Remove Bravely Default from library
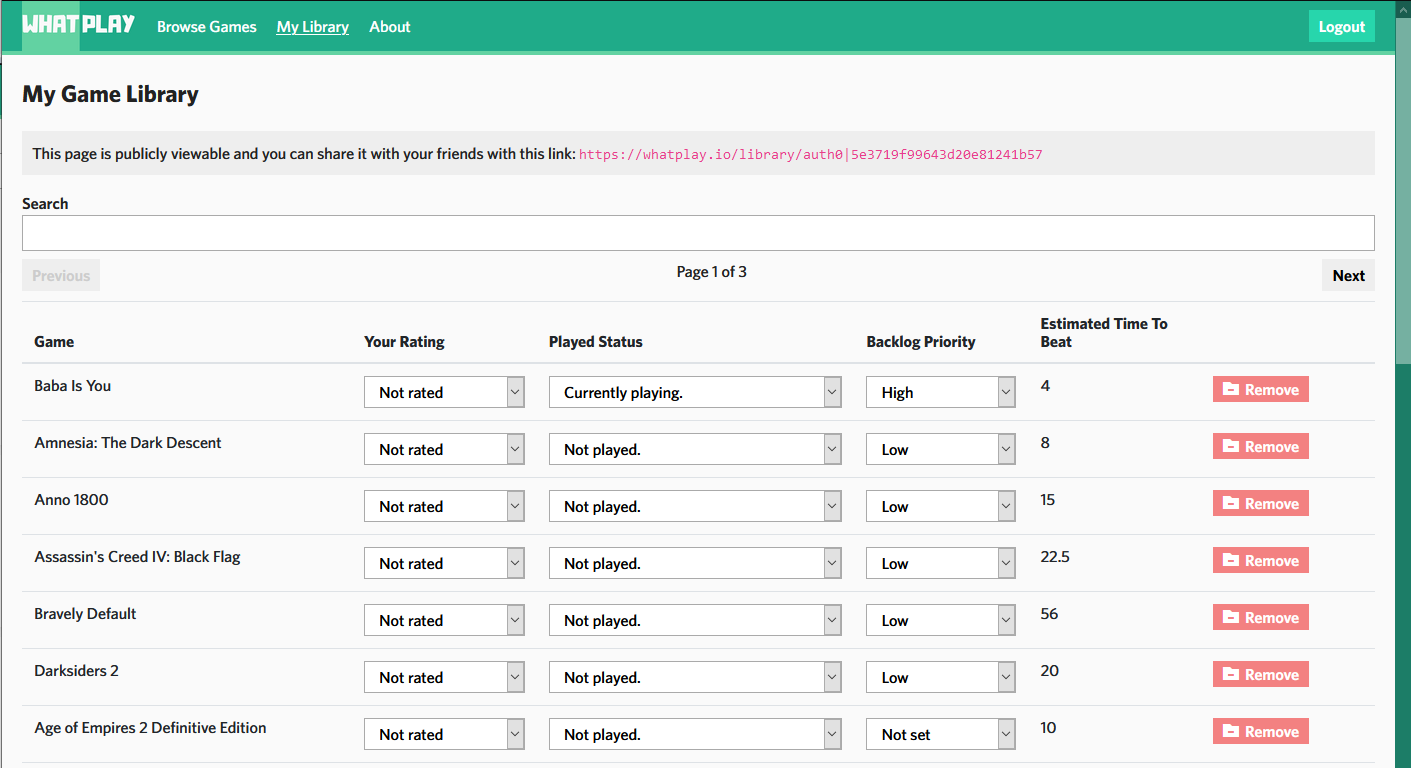Viewport: 1411px width, 768px height. [1261, 618]
